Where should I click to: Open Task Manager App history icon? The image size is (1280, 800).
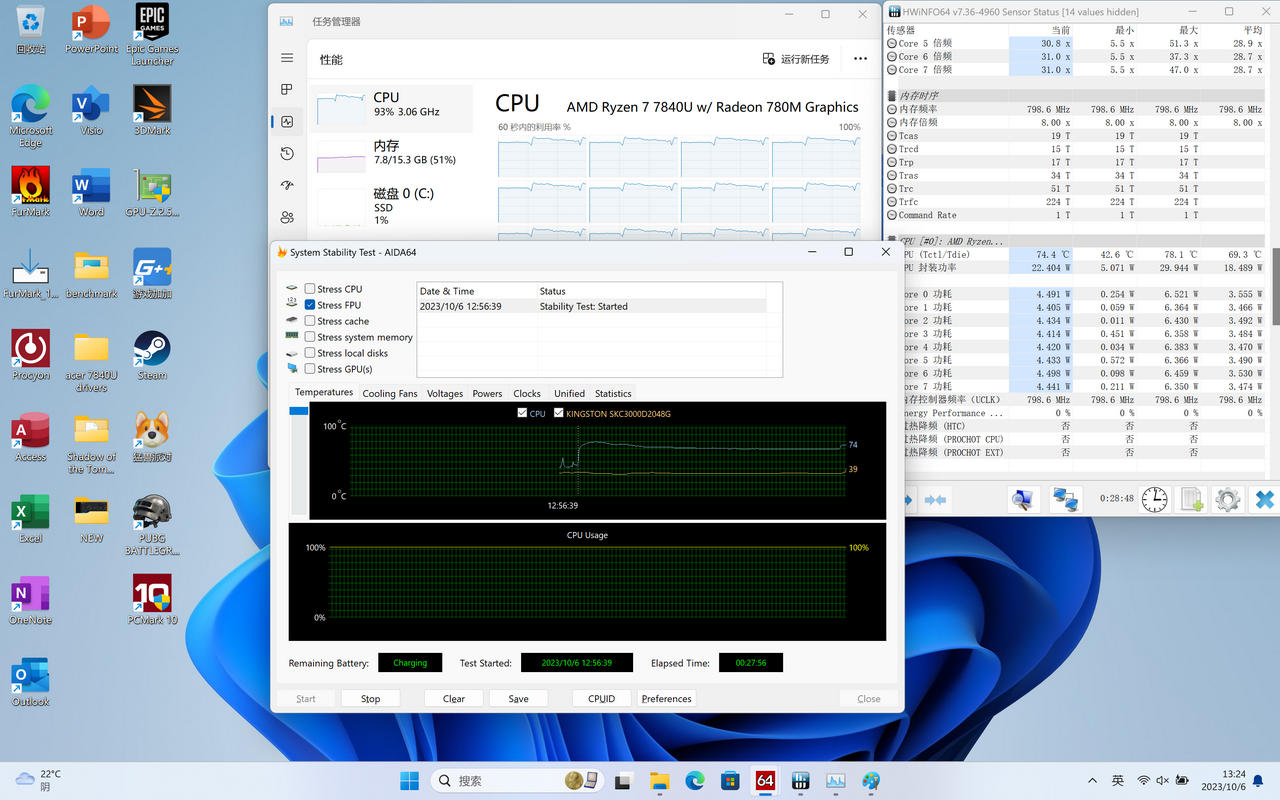pos(287,153)
